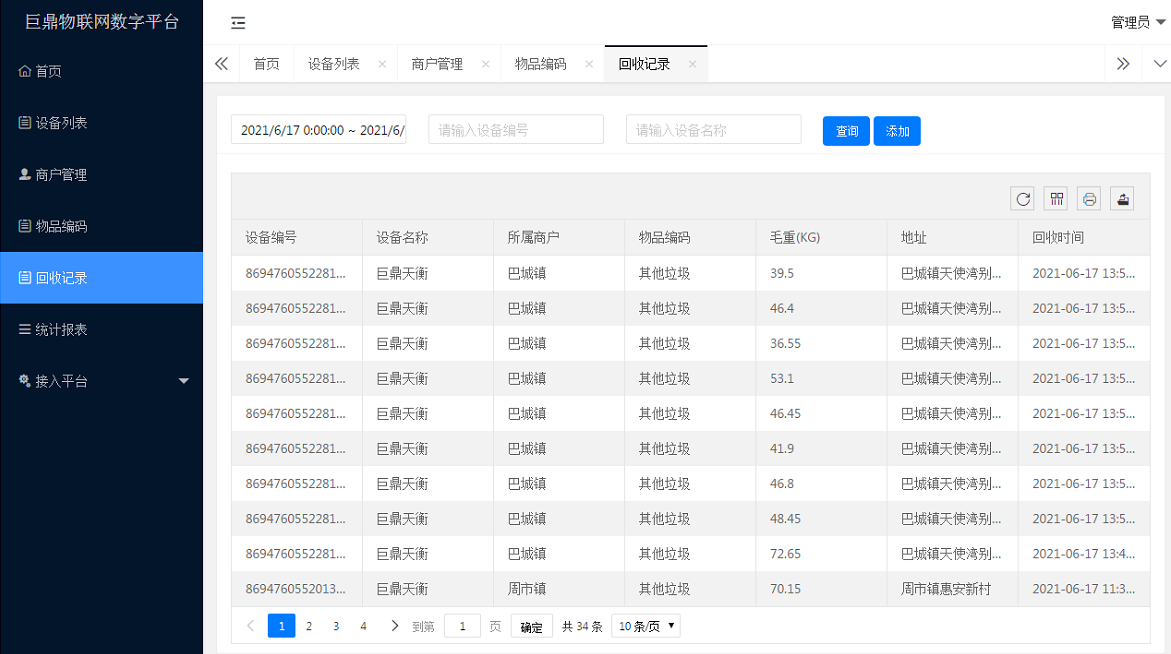Go to page 2 of the table

309,626
